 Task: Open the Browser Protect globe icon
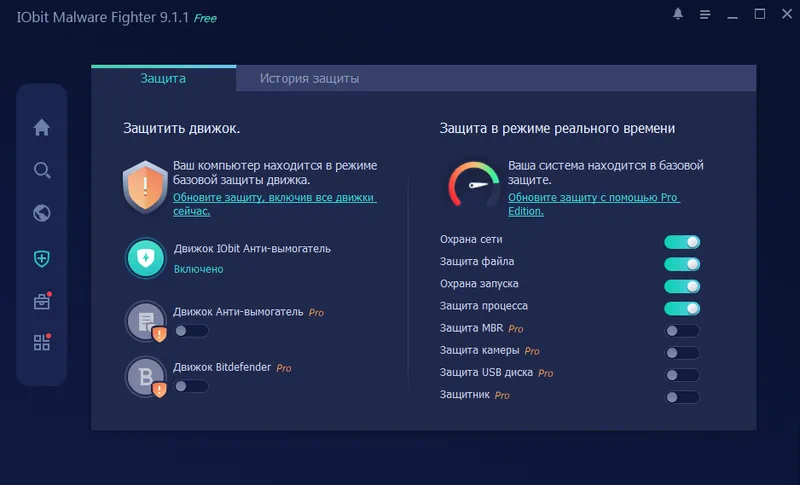[42, 213]
